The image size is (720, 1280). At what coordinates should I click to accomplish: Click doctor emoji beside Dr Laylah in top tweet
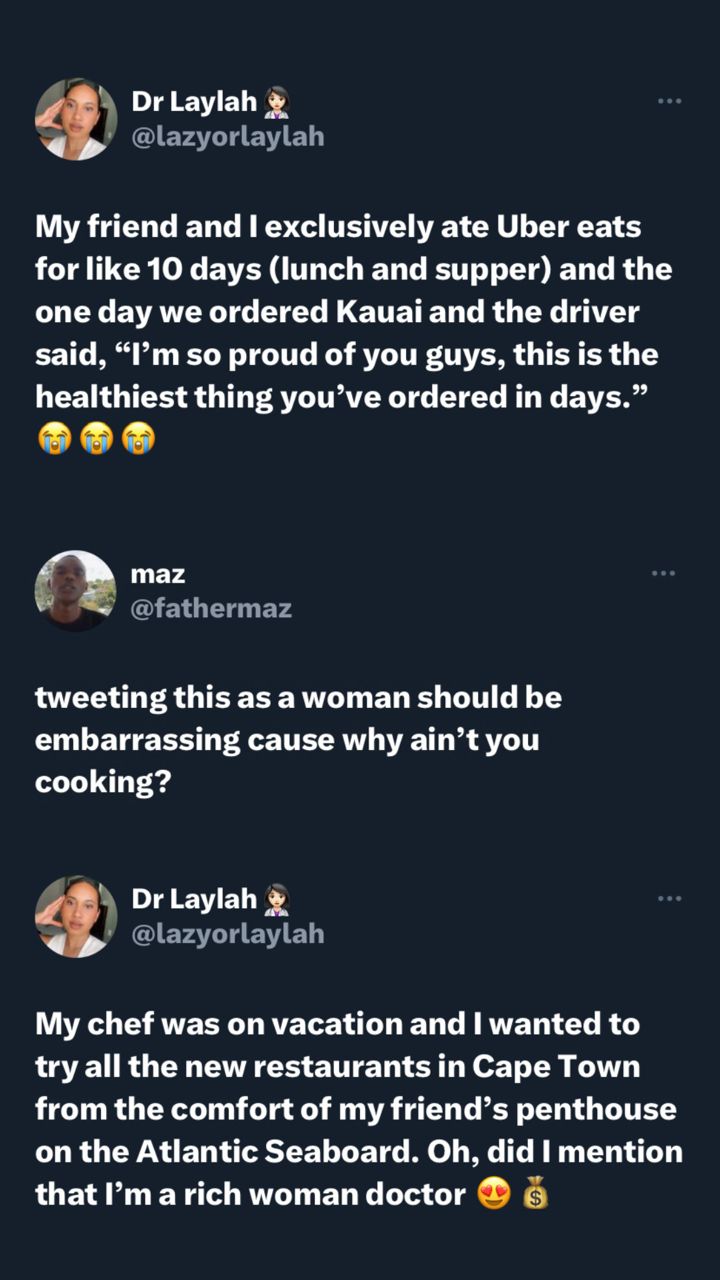coord(277,102)
